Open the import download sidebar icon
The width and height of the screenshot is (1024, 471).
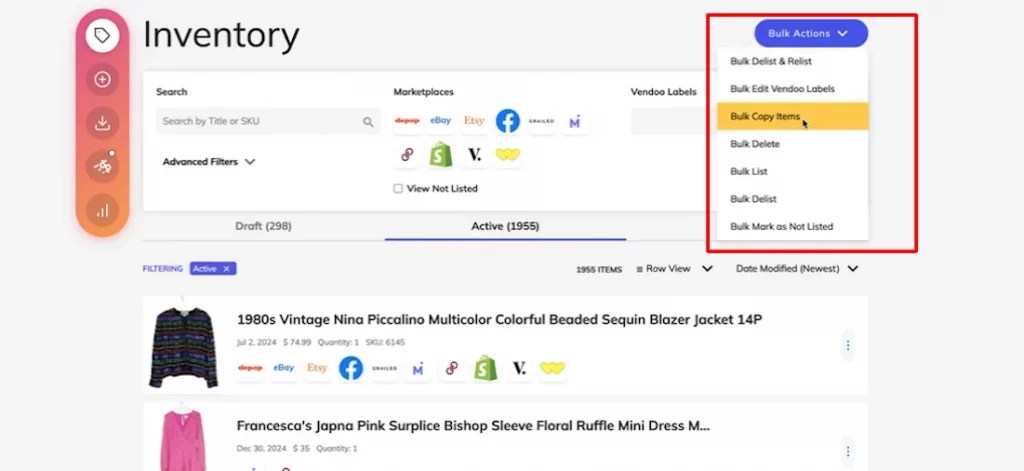click(x=102, y=124)
